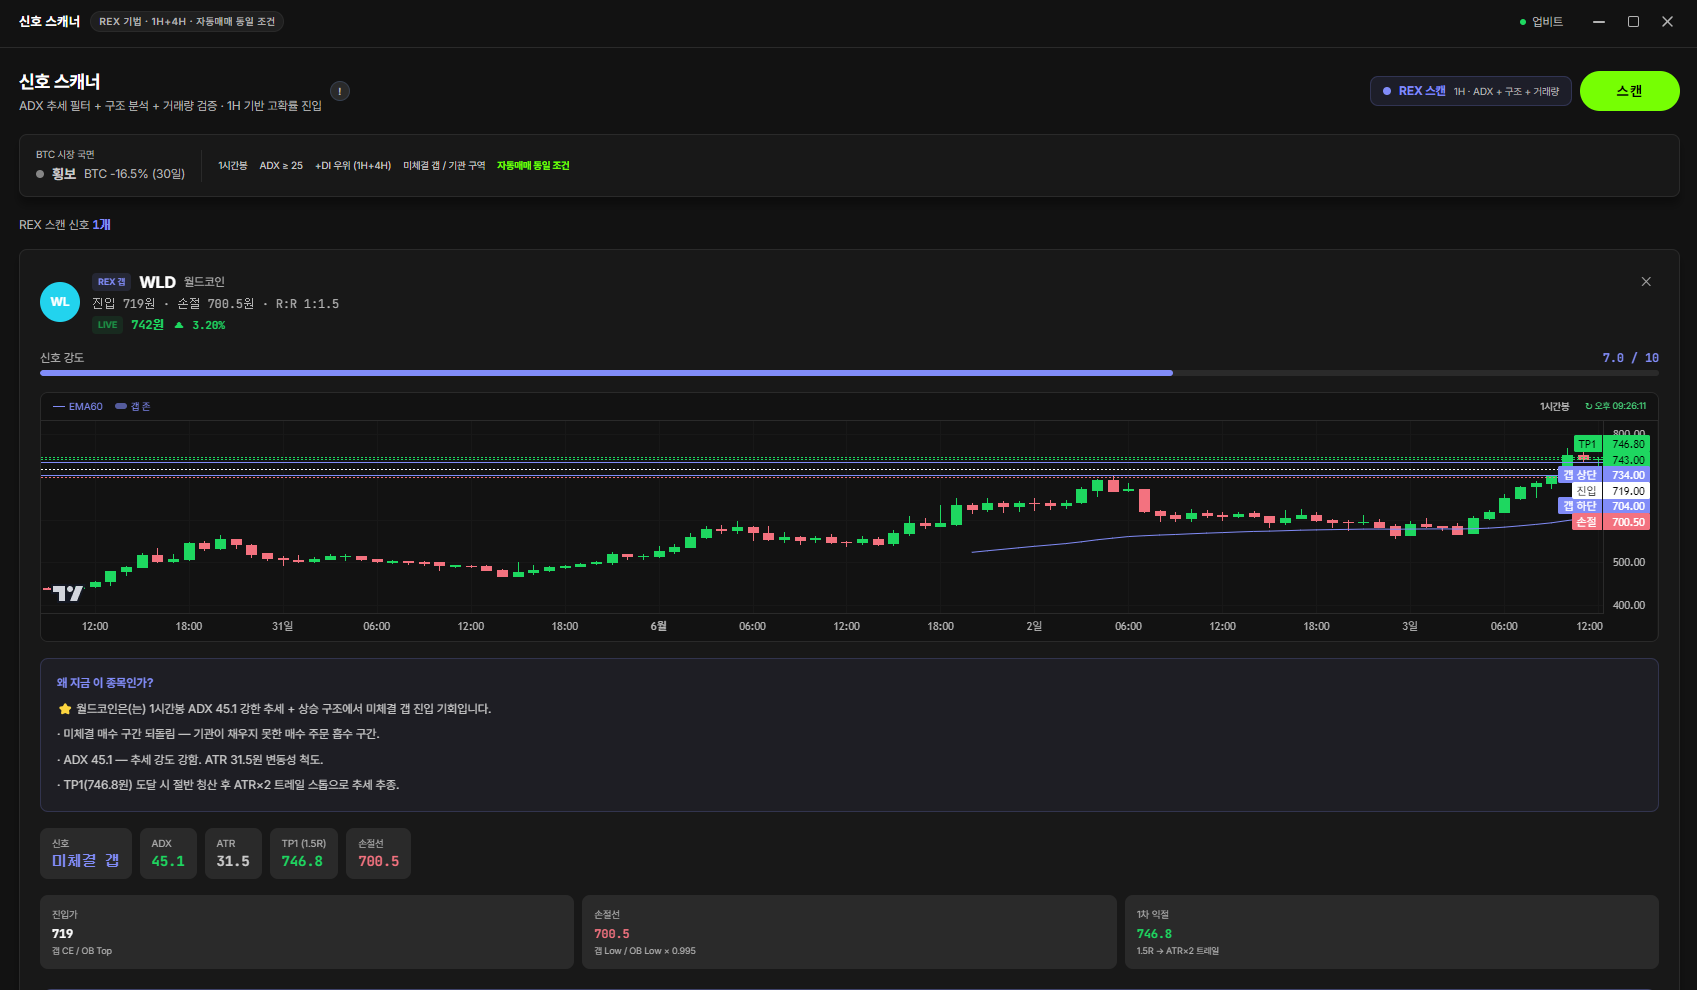The image size is (1697, 990).
Task: Click the 업비트 connection status indicator
Action: click(1541, 22)
